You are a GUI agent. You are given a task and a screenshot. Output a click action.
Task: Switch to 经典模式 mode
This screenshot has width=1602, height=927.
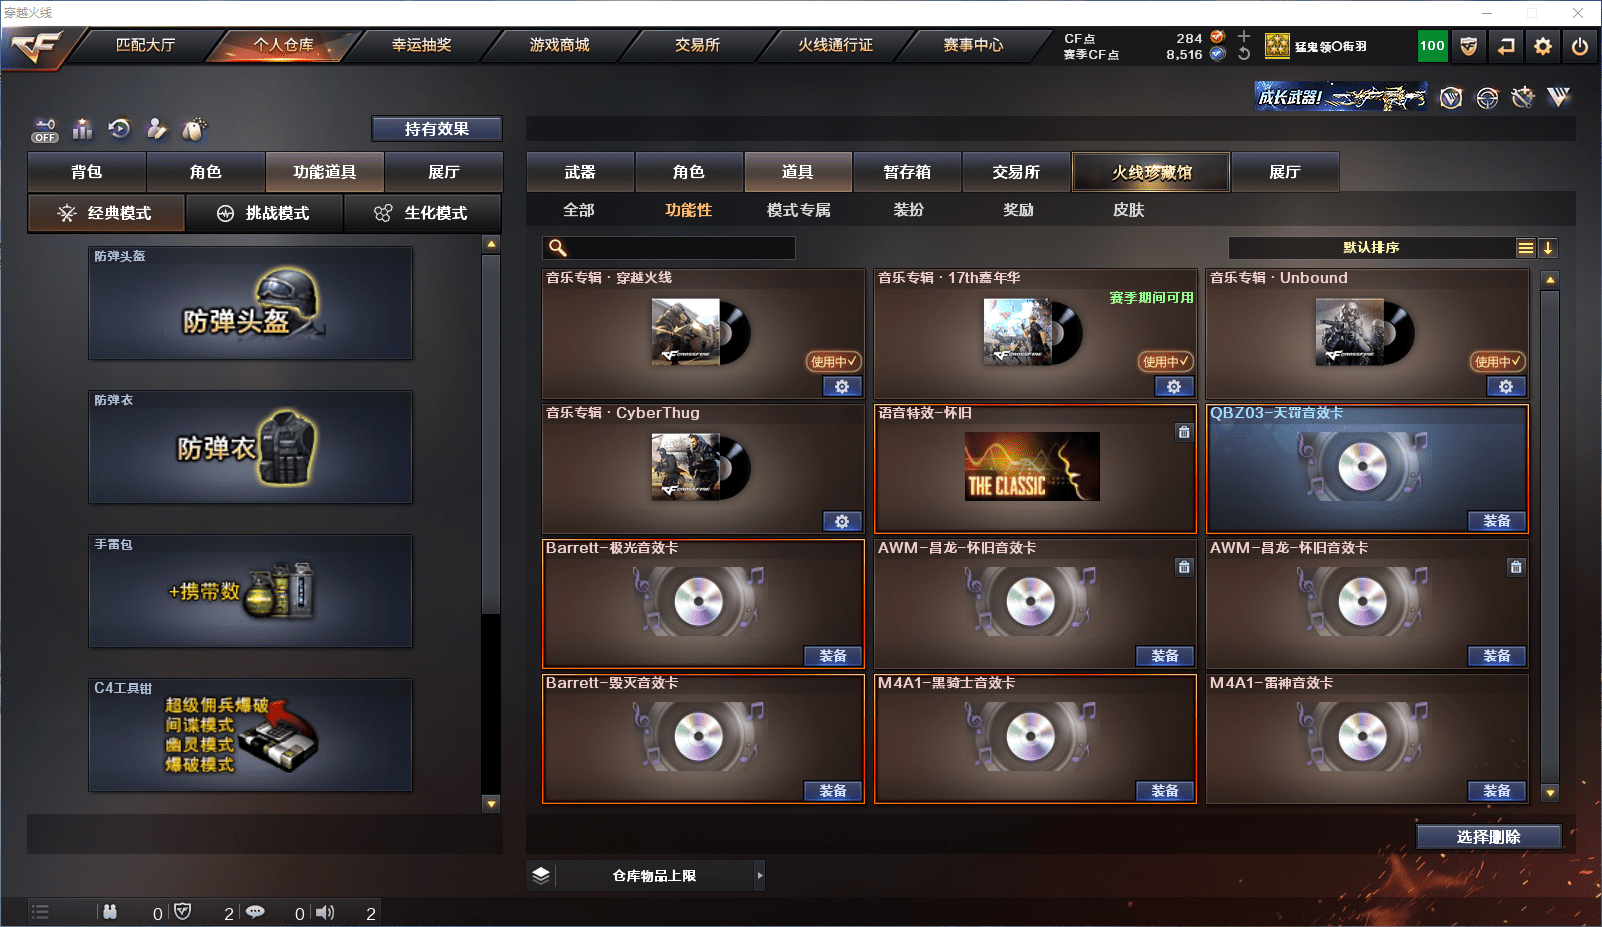[x=106, y=213]
